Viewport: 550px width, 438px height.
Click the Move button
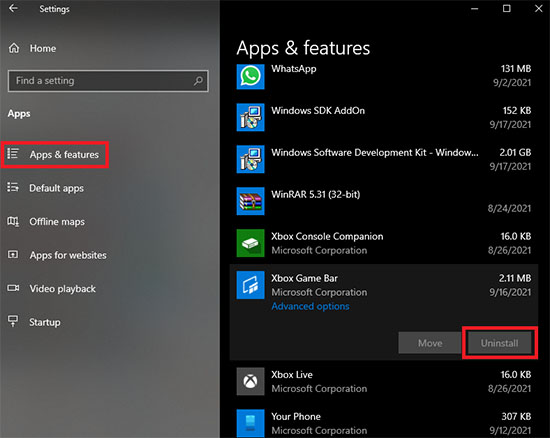point(430,343)
